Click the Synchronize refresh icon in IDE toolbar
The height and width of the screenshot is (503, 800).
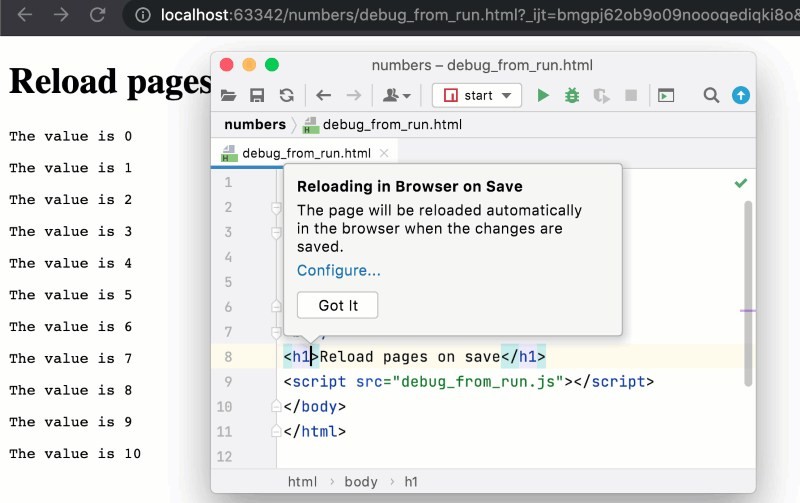(x=286, y=95)
